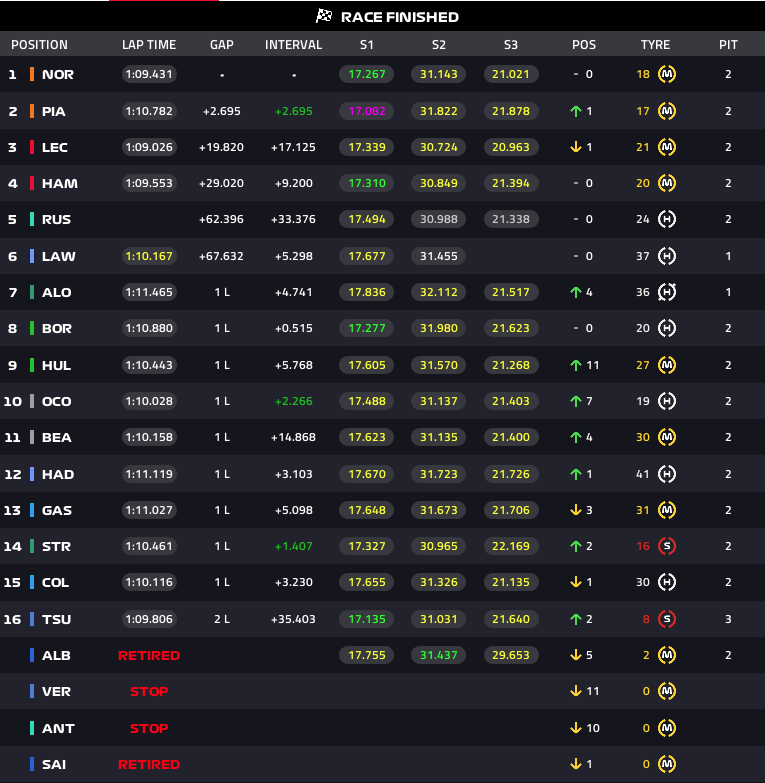Click the INTERVAL column header
765x783 pixels.
click(293, 45)
